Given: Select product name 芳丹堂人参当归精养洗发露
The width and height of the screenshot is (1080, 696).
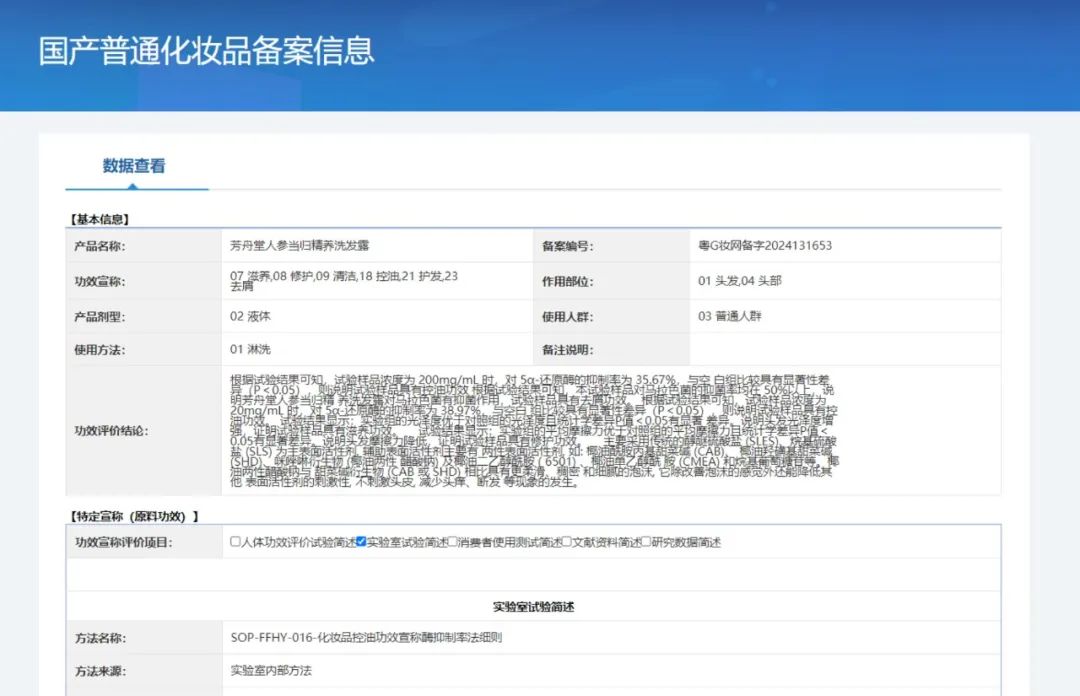Looking at the screenshot, I should 300,245.
